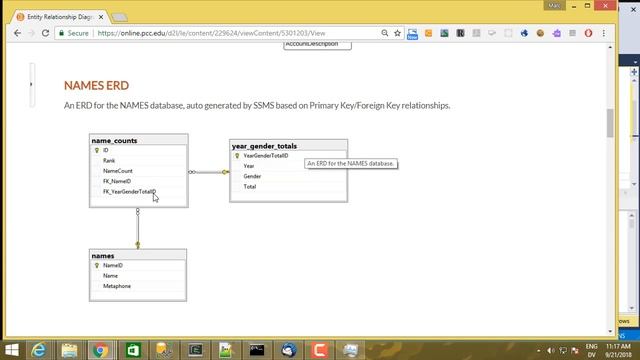Open the Chrome three-dot menu
This screenshot has width=640, height=360.
coord(604,33)
